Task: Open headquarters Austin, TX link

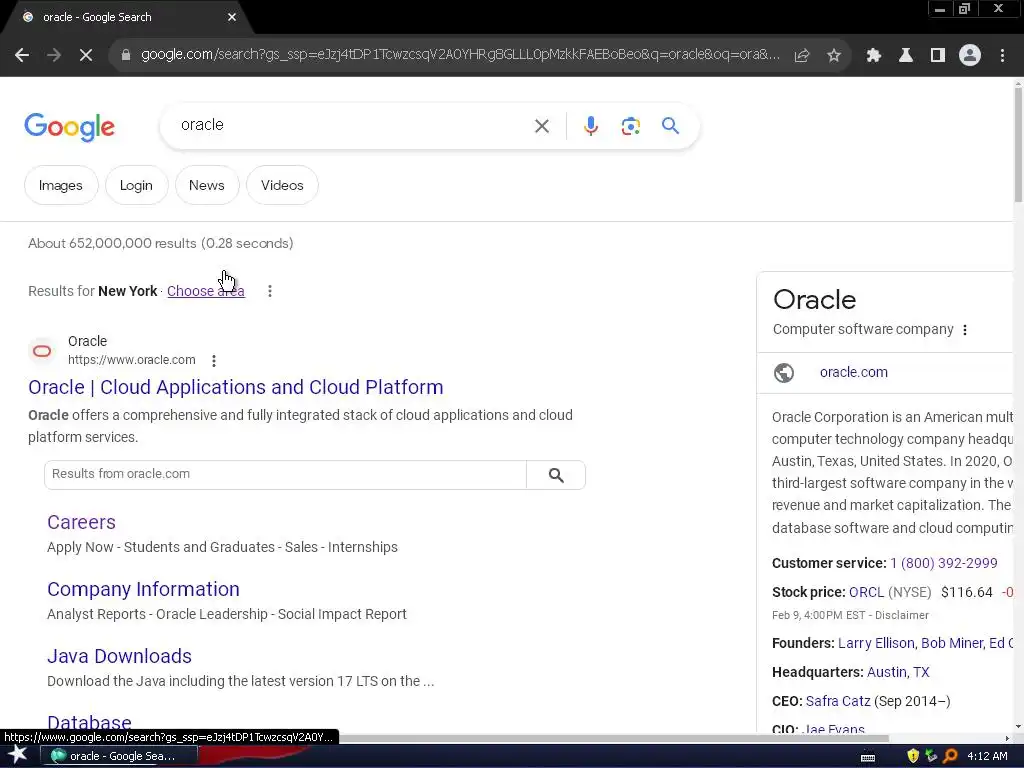Action: click(x=898, y=672)
